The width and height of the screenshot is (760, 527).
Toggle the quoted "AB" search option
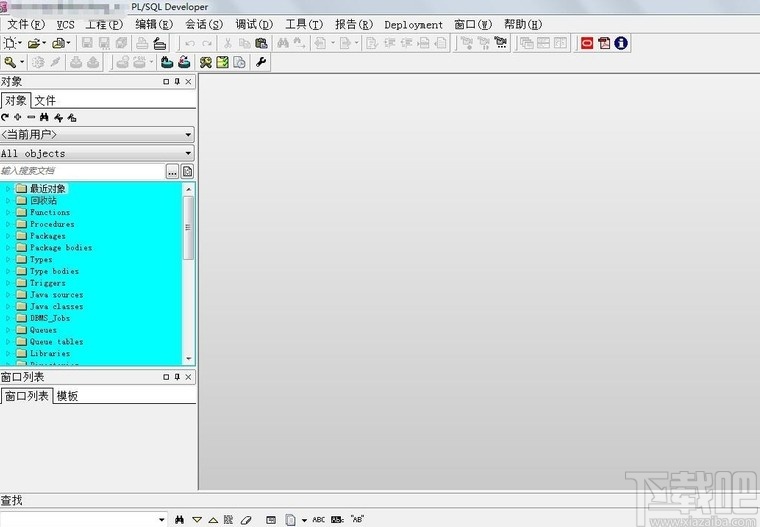click(357, 519)
